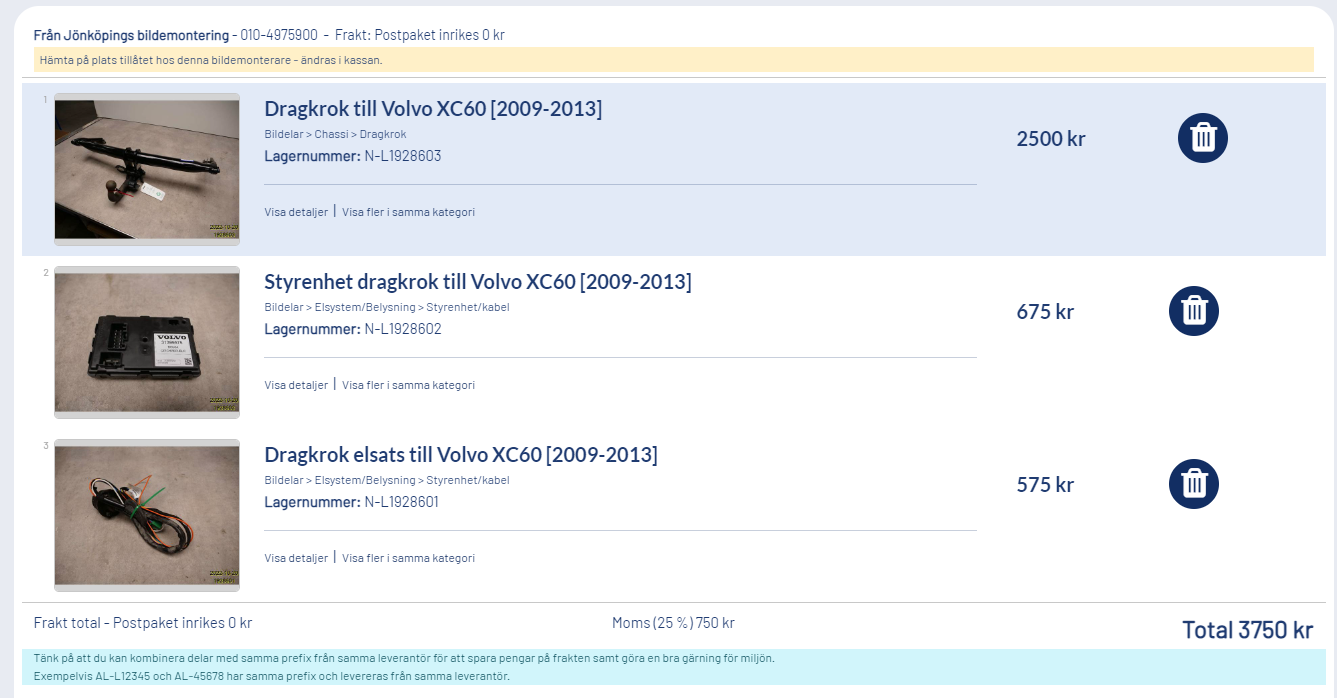Select 'Frakt: Postpaket inrikes 0 kr' in header

click(419, 35)
